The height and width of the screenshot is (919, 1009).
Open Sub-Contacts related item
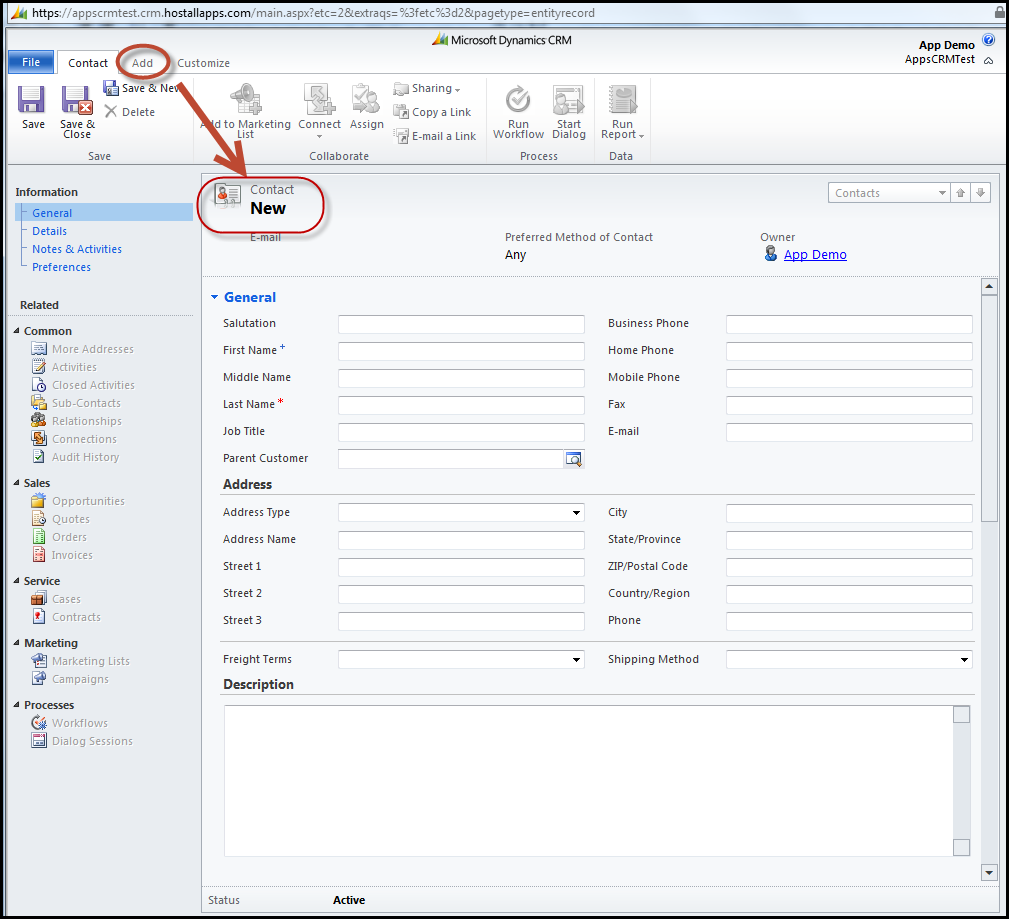[76, 403]
